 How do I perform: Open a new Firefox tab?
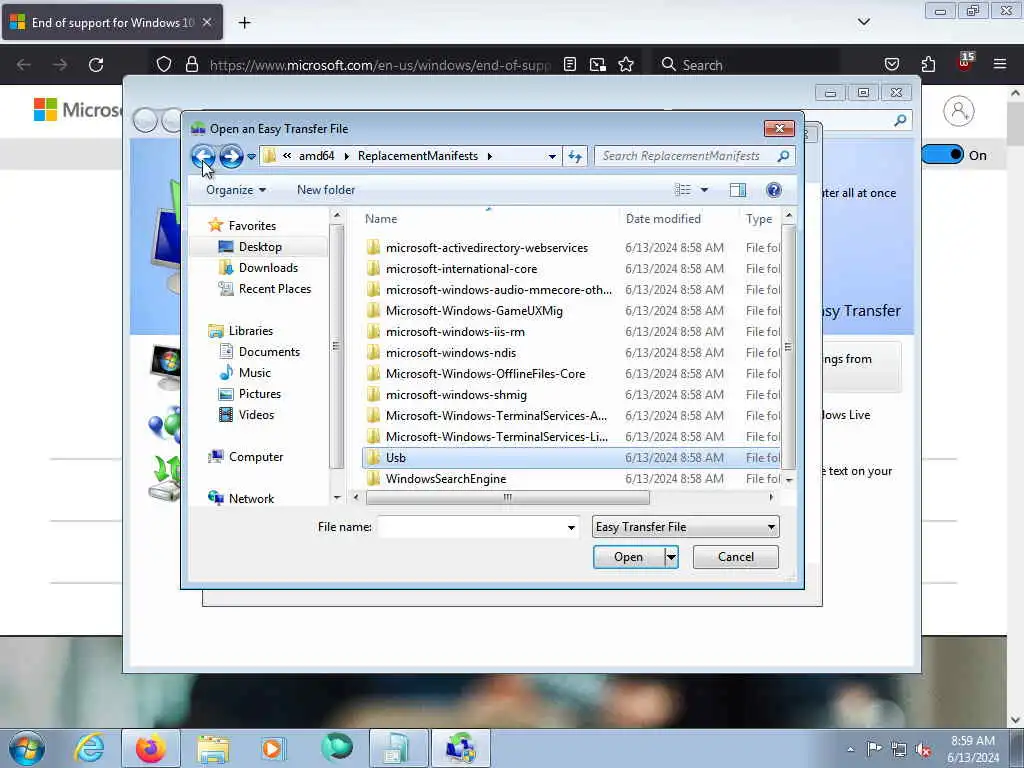[244, 23]
